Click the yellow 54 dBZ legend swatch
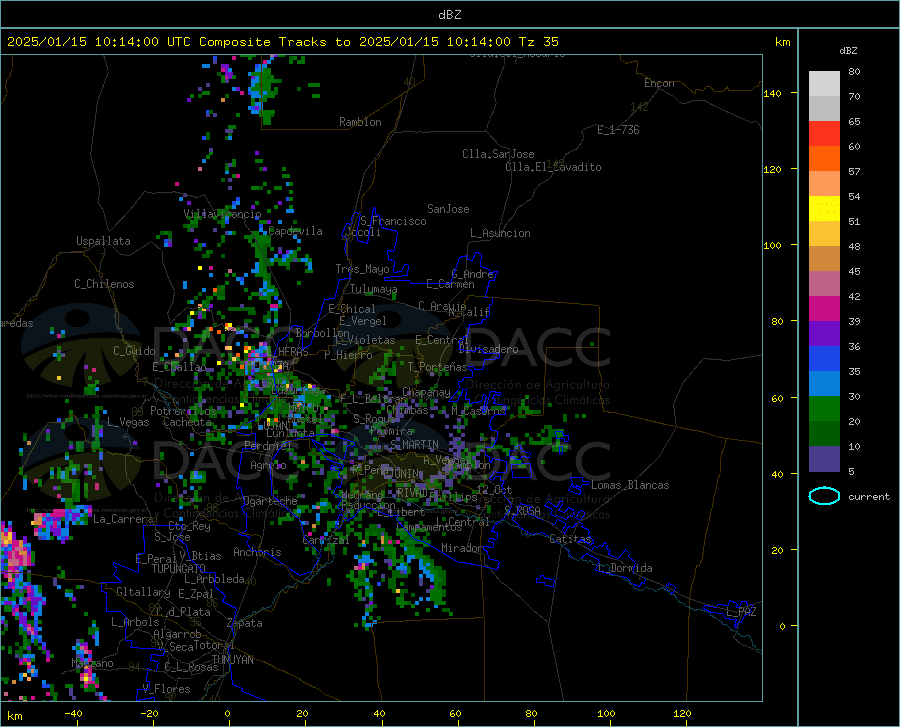 point(824,209)
